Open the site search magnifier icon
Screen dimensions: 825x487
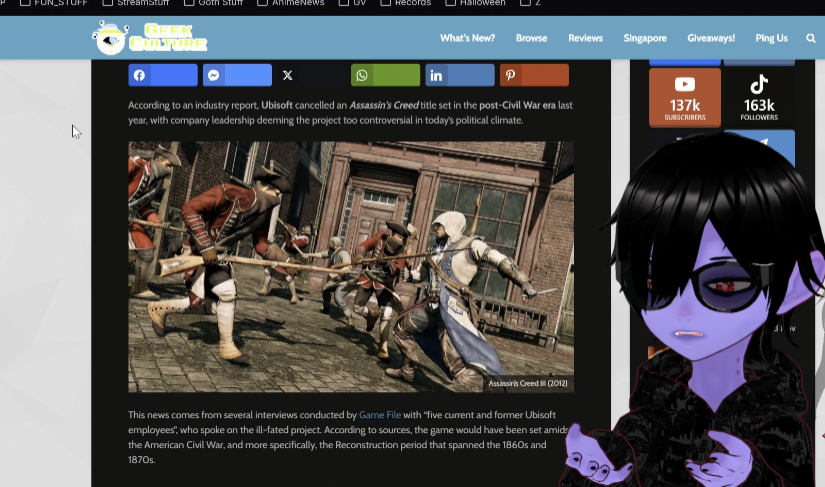810,38
